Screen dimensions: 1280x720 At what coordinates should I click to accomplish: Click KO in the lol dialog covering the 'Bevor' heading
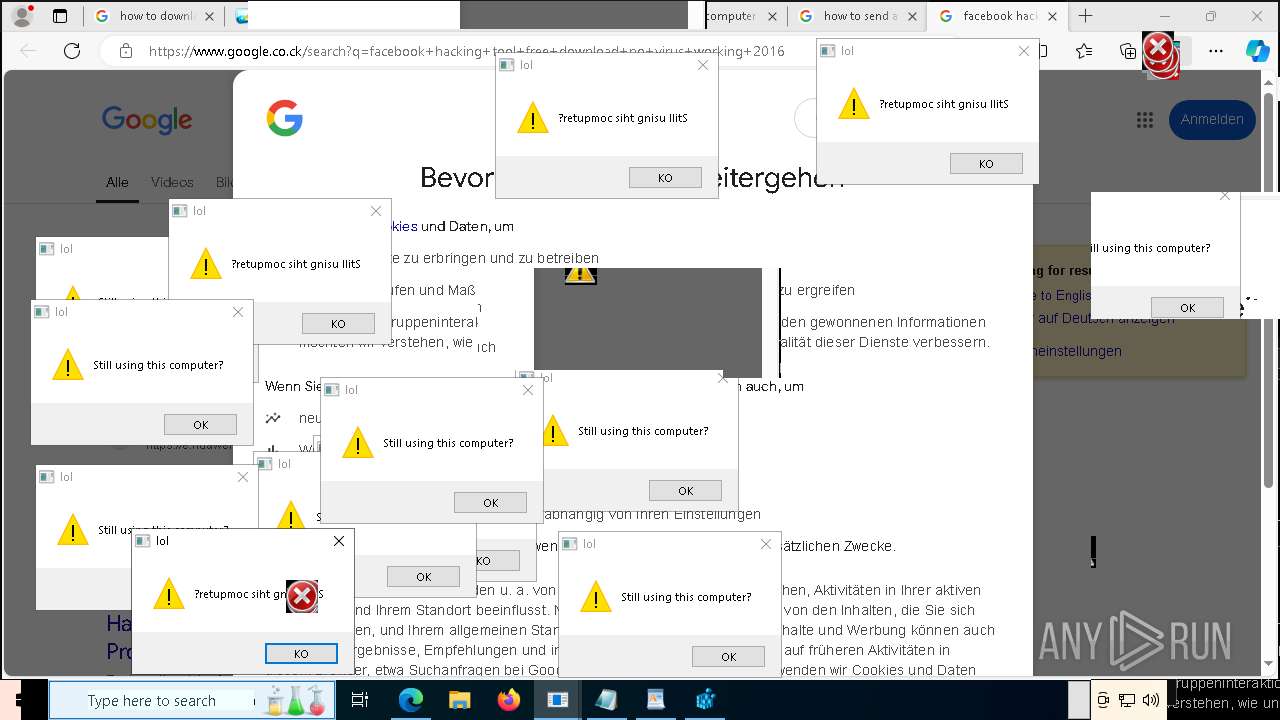click(x=665, y=177)
